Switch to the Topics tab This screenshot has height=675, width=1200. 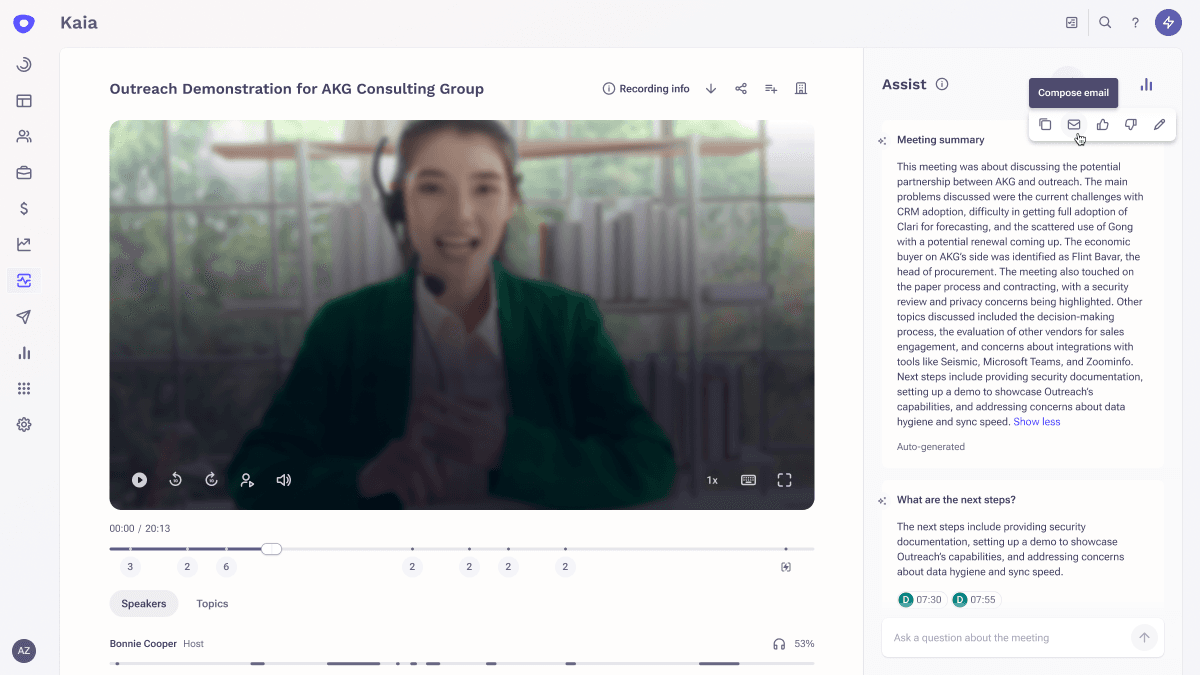[212, 603]
